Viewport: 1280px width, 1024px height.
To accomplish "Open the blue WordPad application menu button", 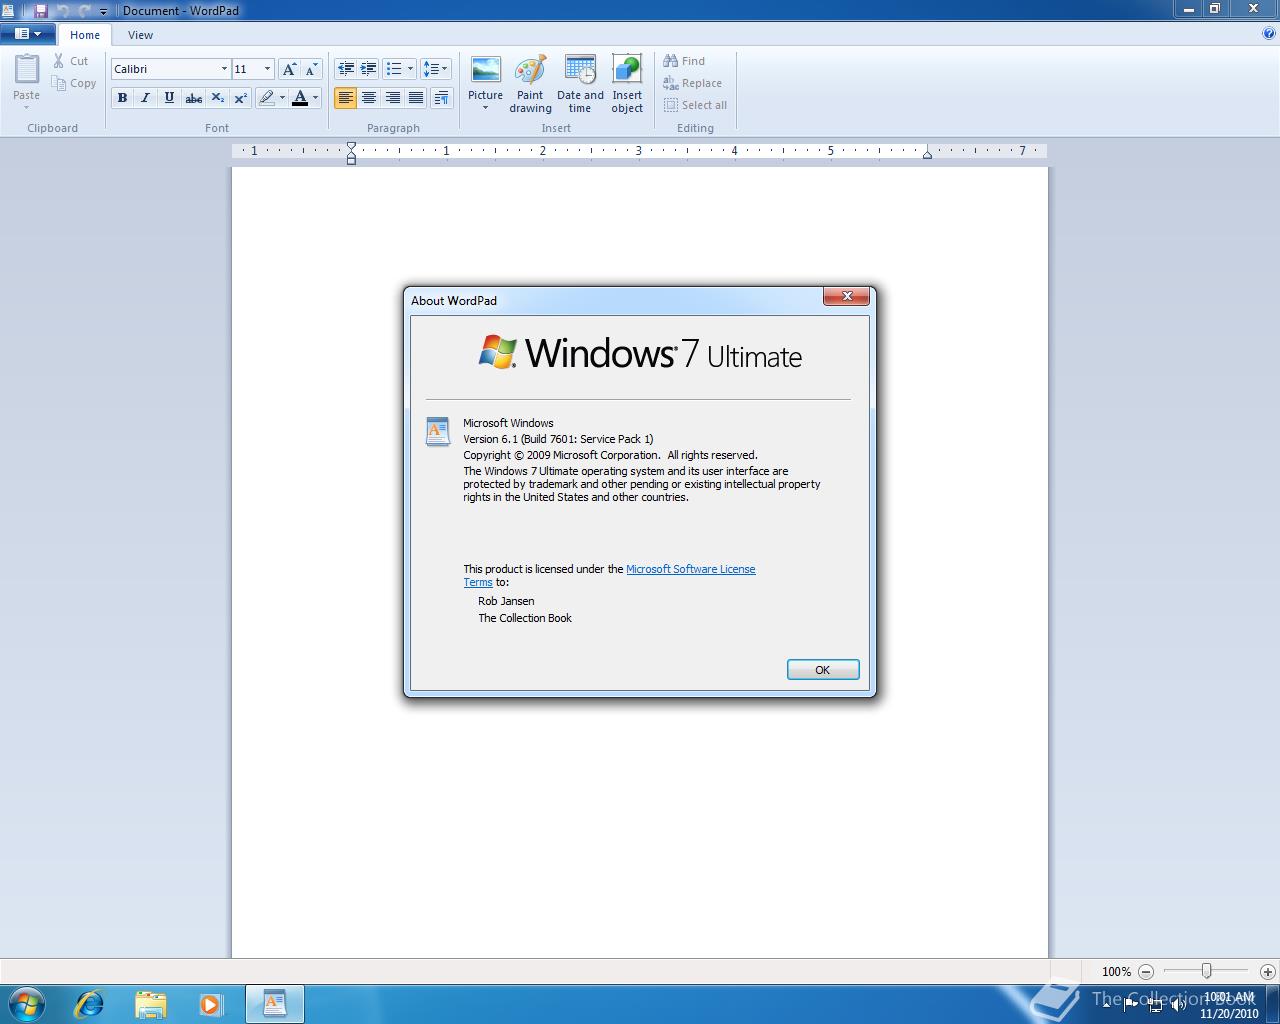I will (x=28, y=34).
